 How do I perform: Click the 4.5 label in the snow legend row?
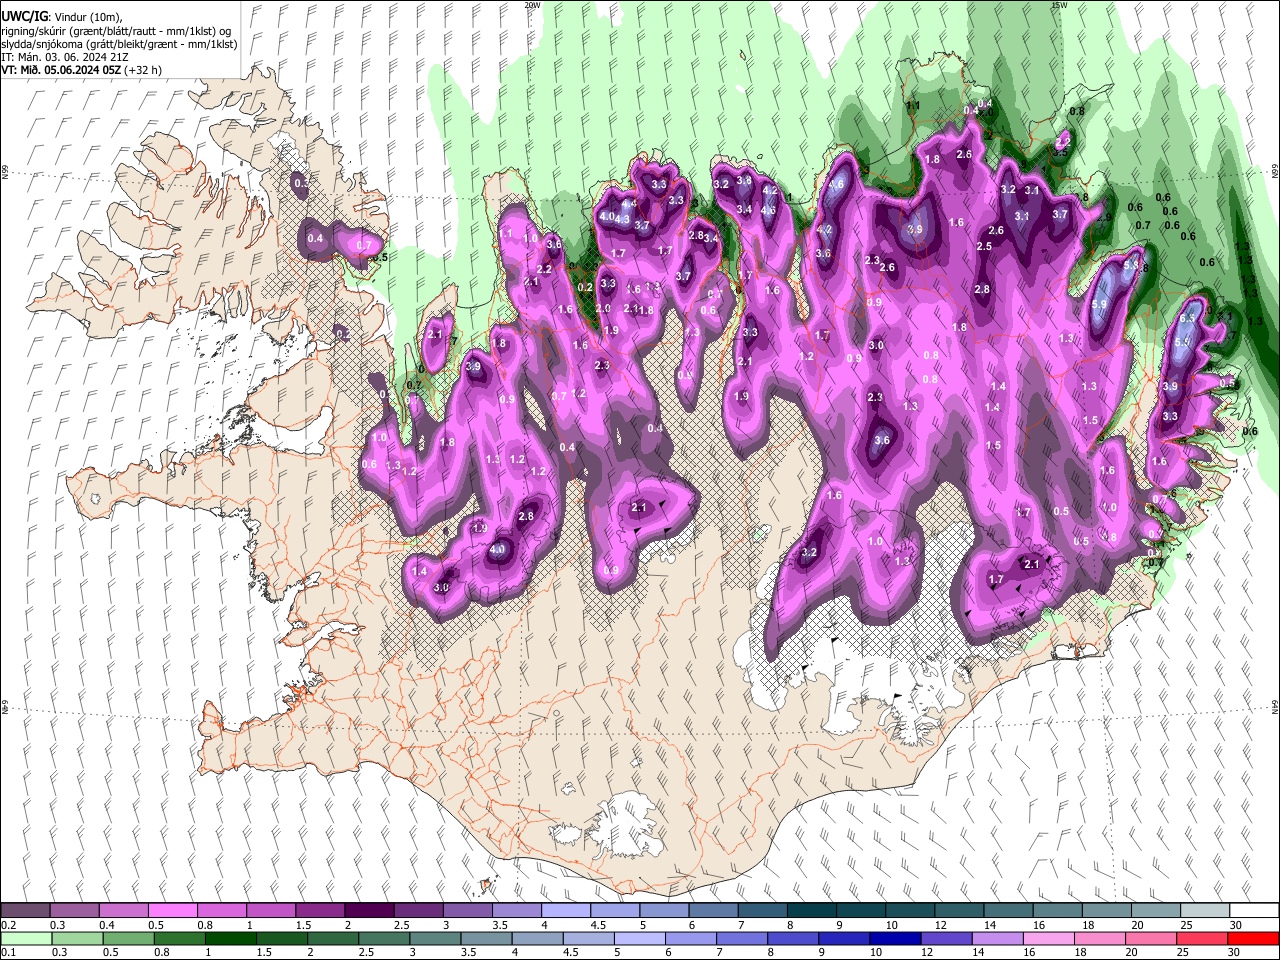pos(598,925)
